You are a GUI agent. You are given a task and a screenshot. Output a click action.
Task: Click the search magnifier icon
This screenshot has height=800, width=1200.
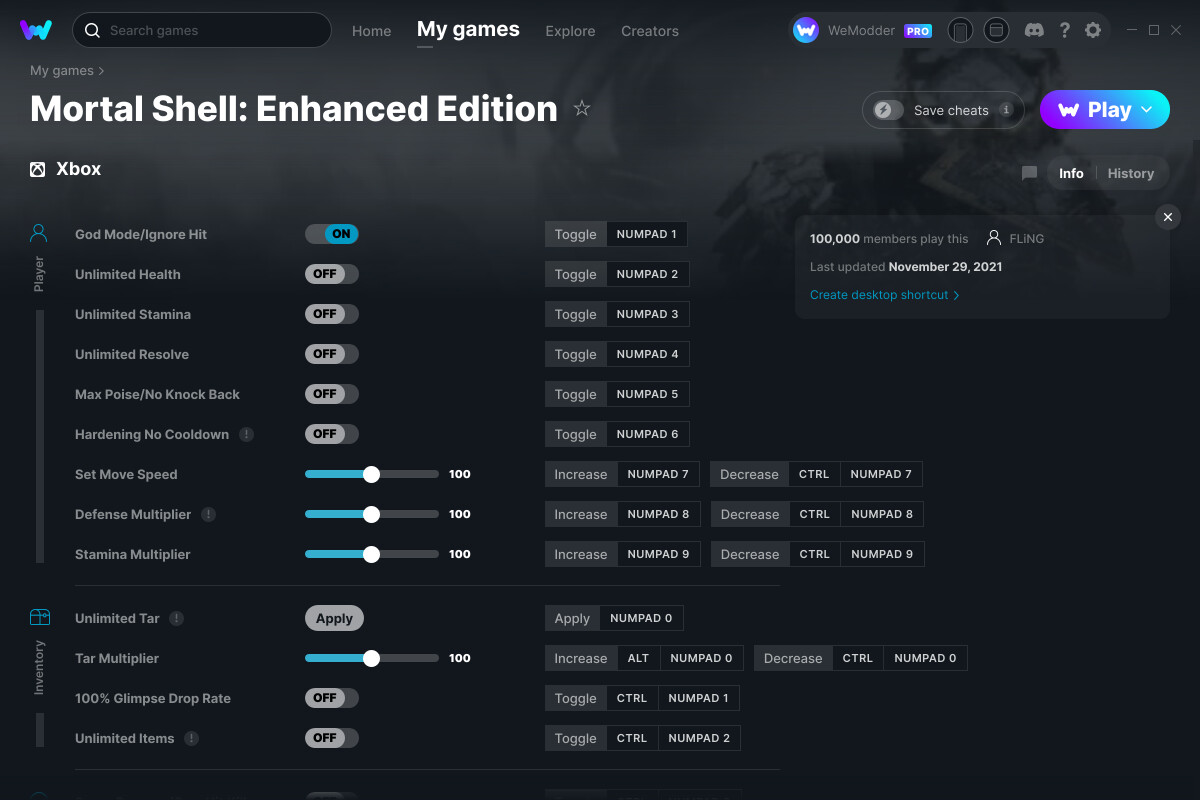click(x=92, y=30)
